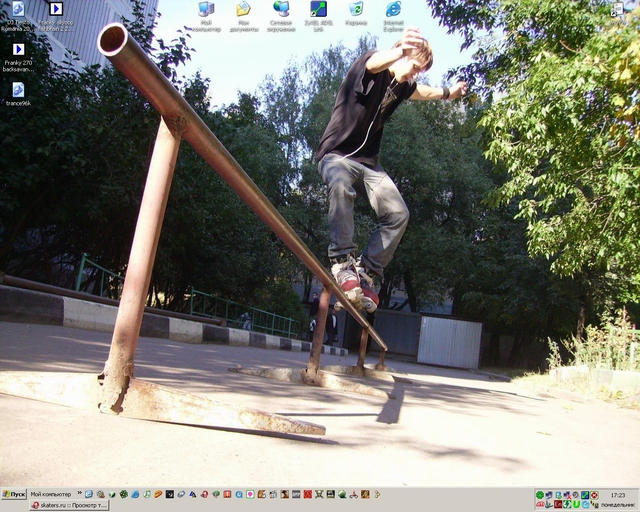The image size is (640, 512).
Task: Launch Internet Explorer from desktop
Action: pos(393,10)
